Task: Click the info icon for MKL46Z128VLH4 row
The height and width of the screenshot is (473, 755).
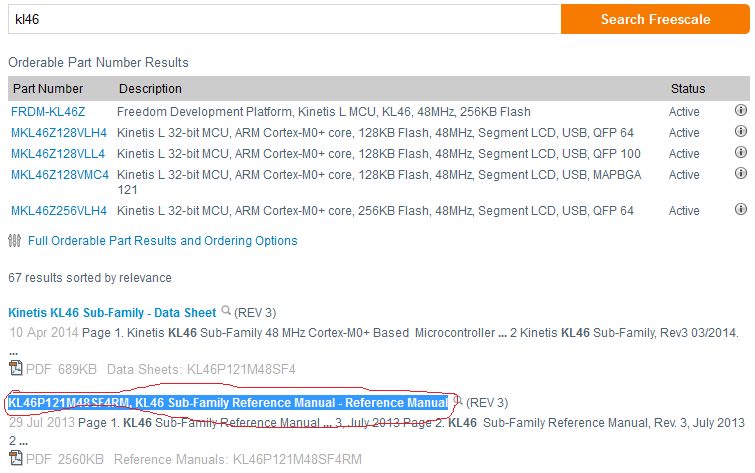Action: [x=741, y=131]
